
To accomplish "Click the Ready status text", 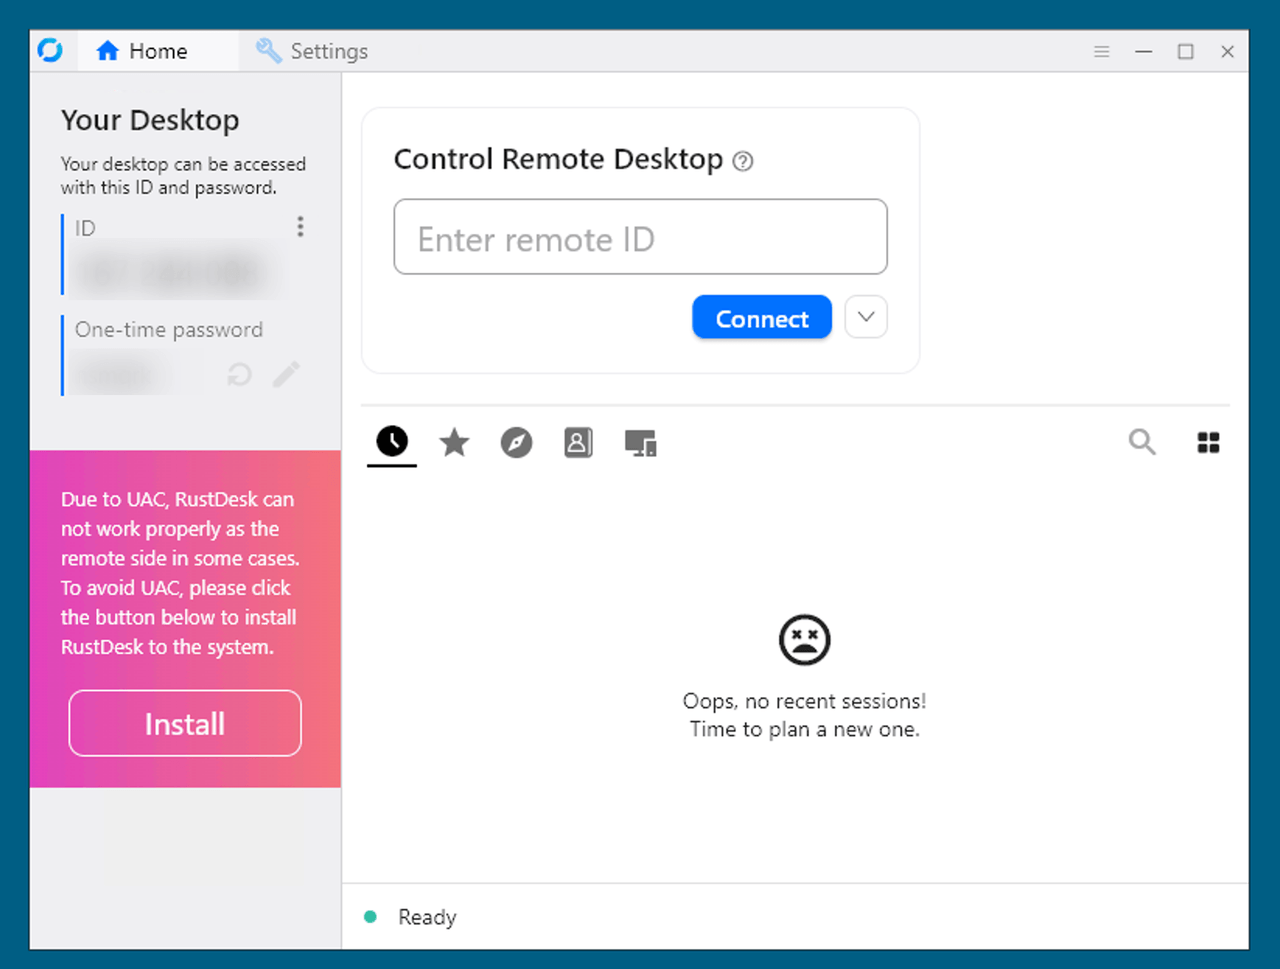I will 427,917.
